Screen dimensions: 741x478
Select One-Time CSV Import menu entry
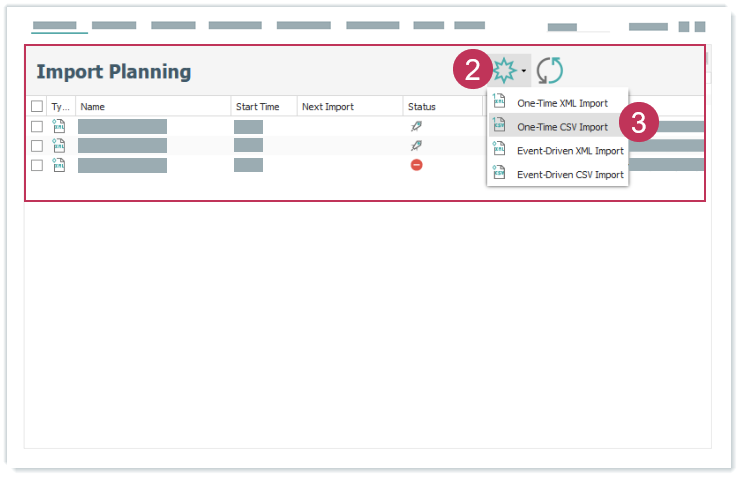click(561, 127)
